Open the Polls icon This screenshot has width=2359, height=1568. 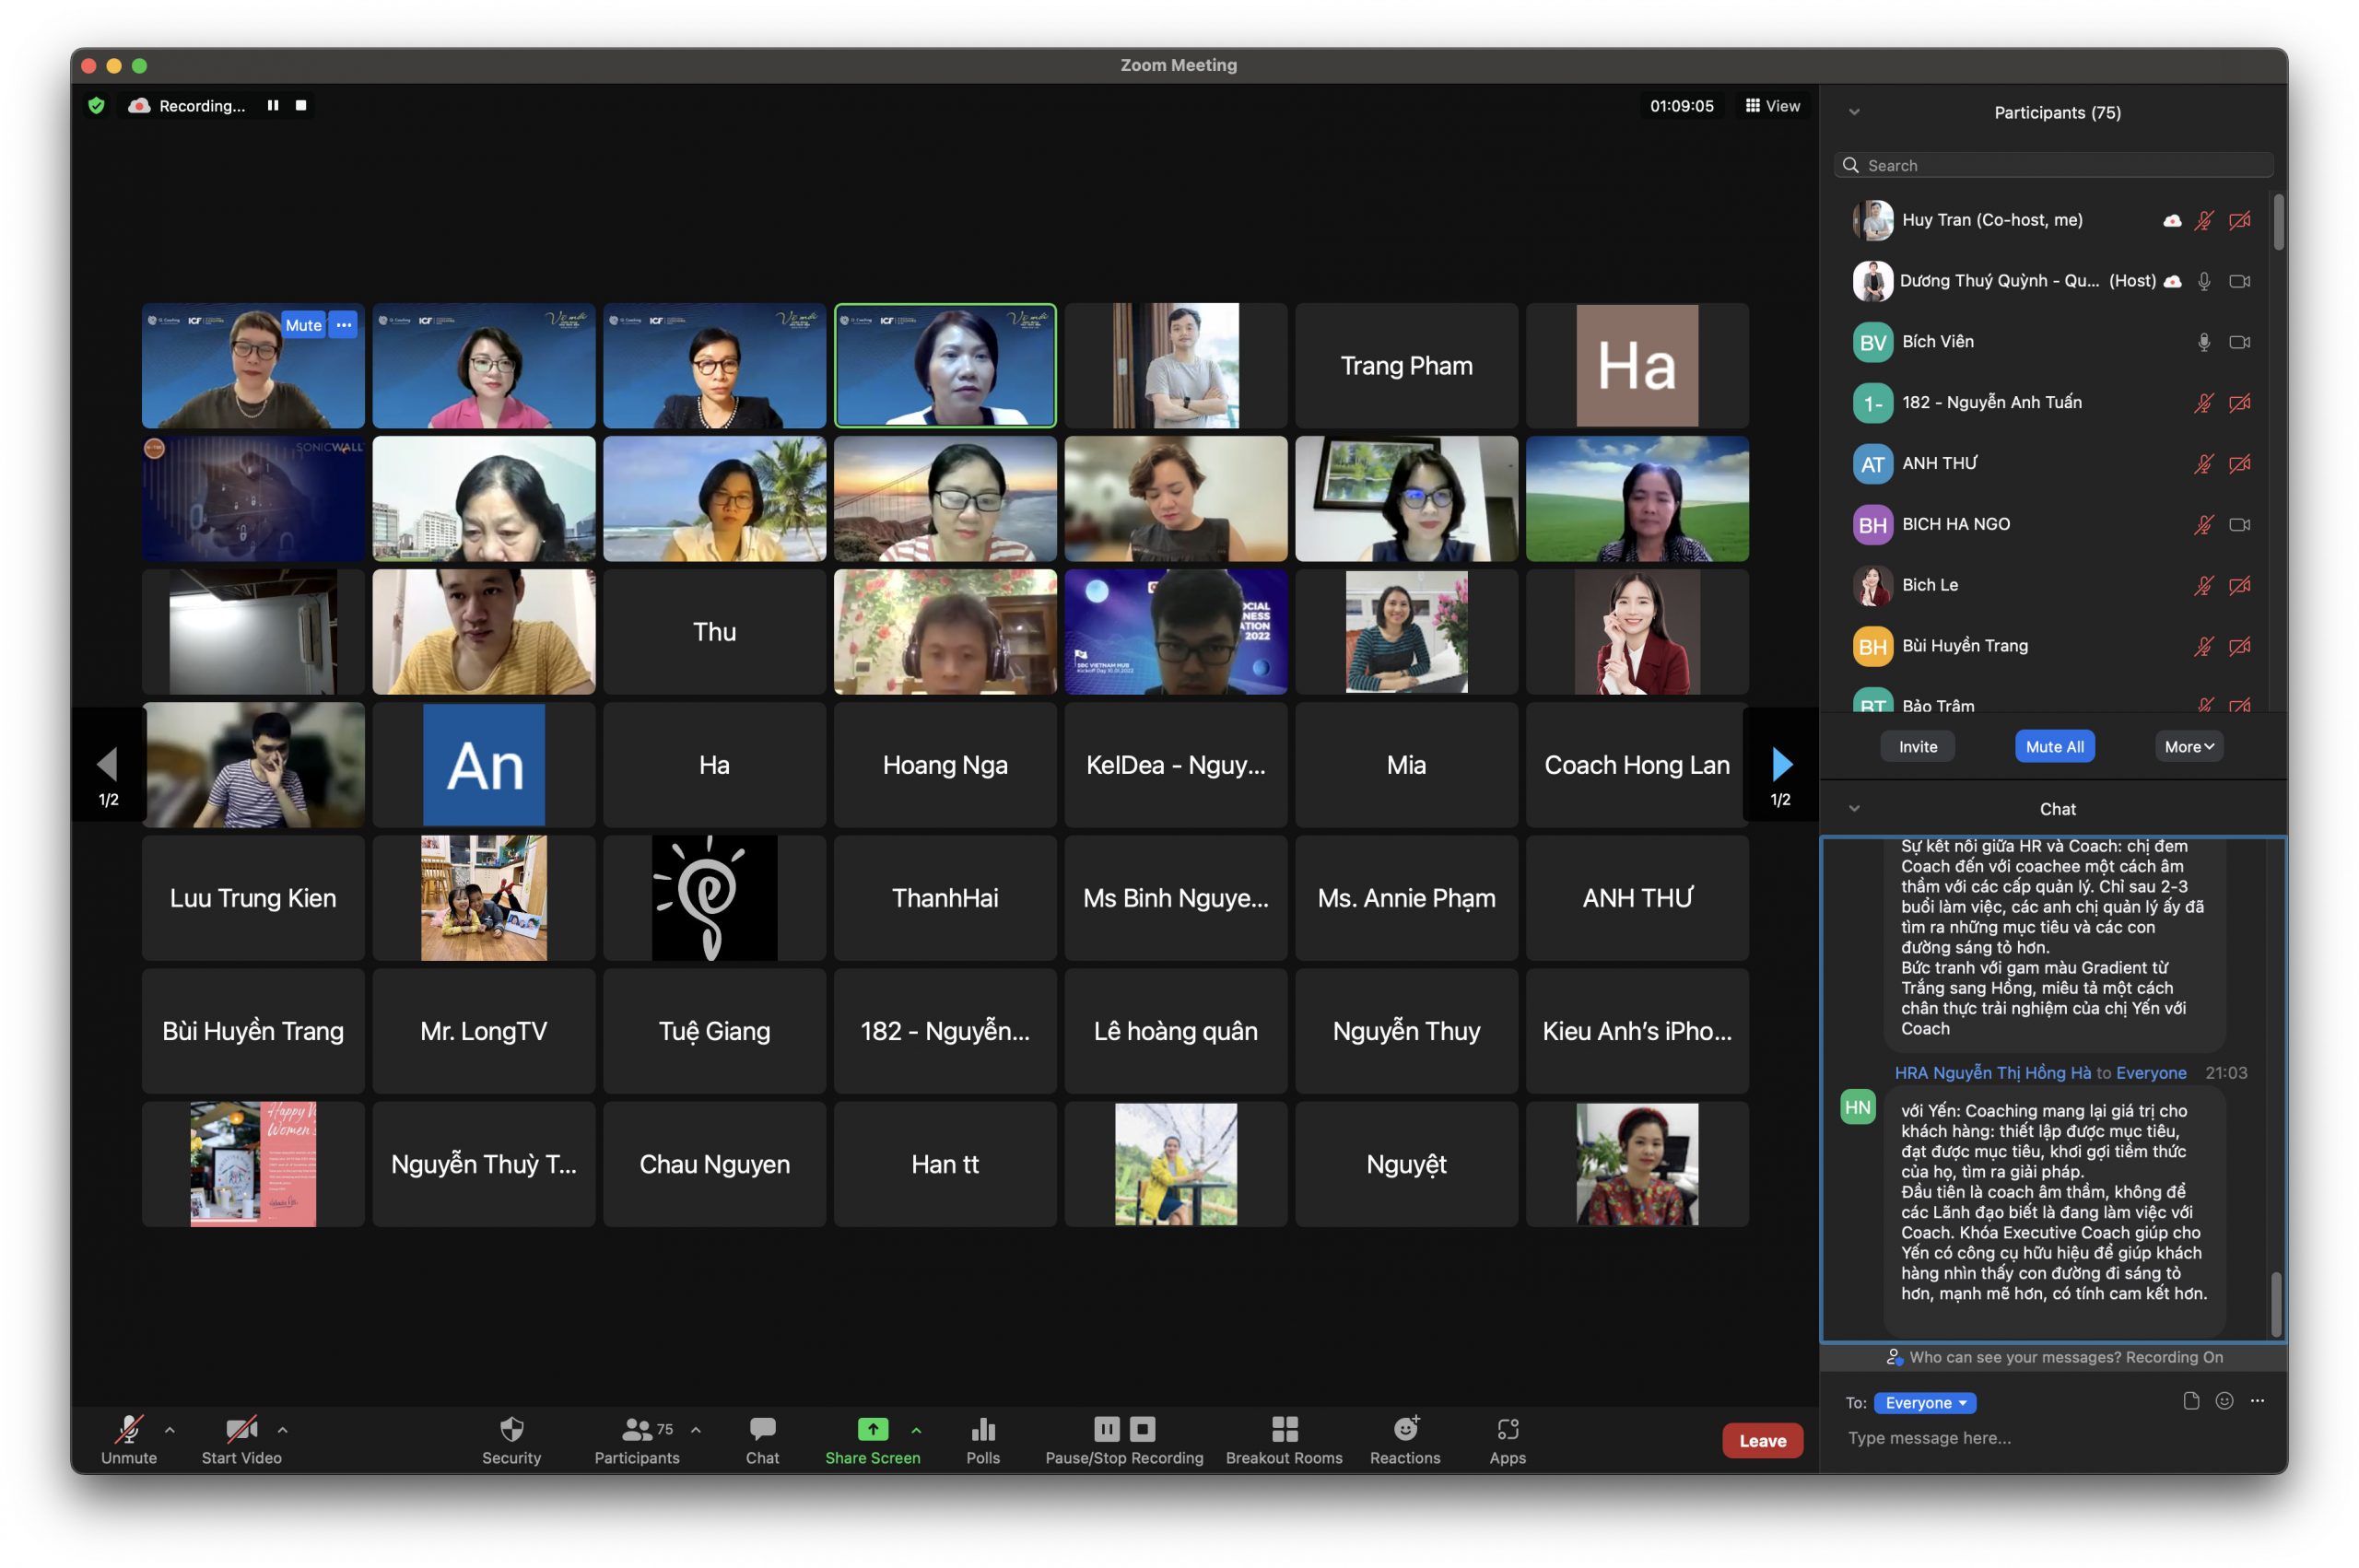coord(982,1428)
